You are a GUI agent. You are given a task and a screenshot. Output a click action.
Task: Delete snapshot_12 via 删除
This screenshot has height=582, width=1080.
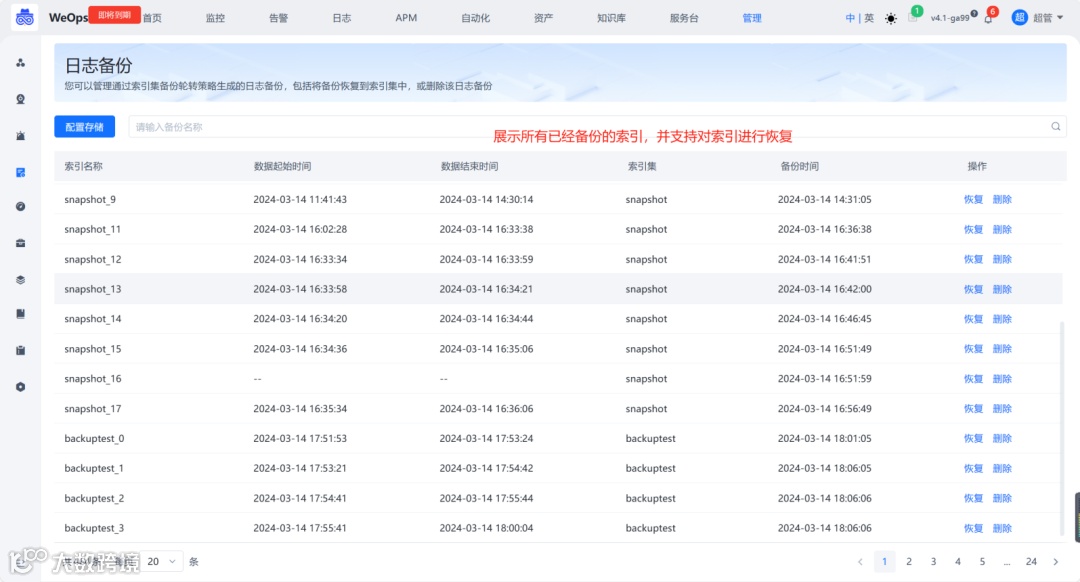(x=1002, y=259)
